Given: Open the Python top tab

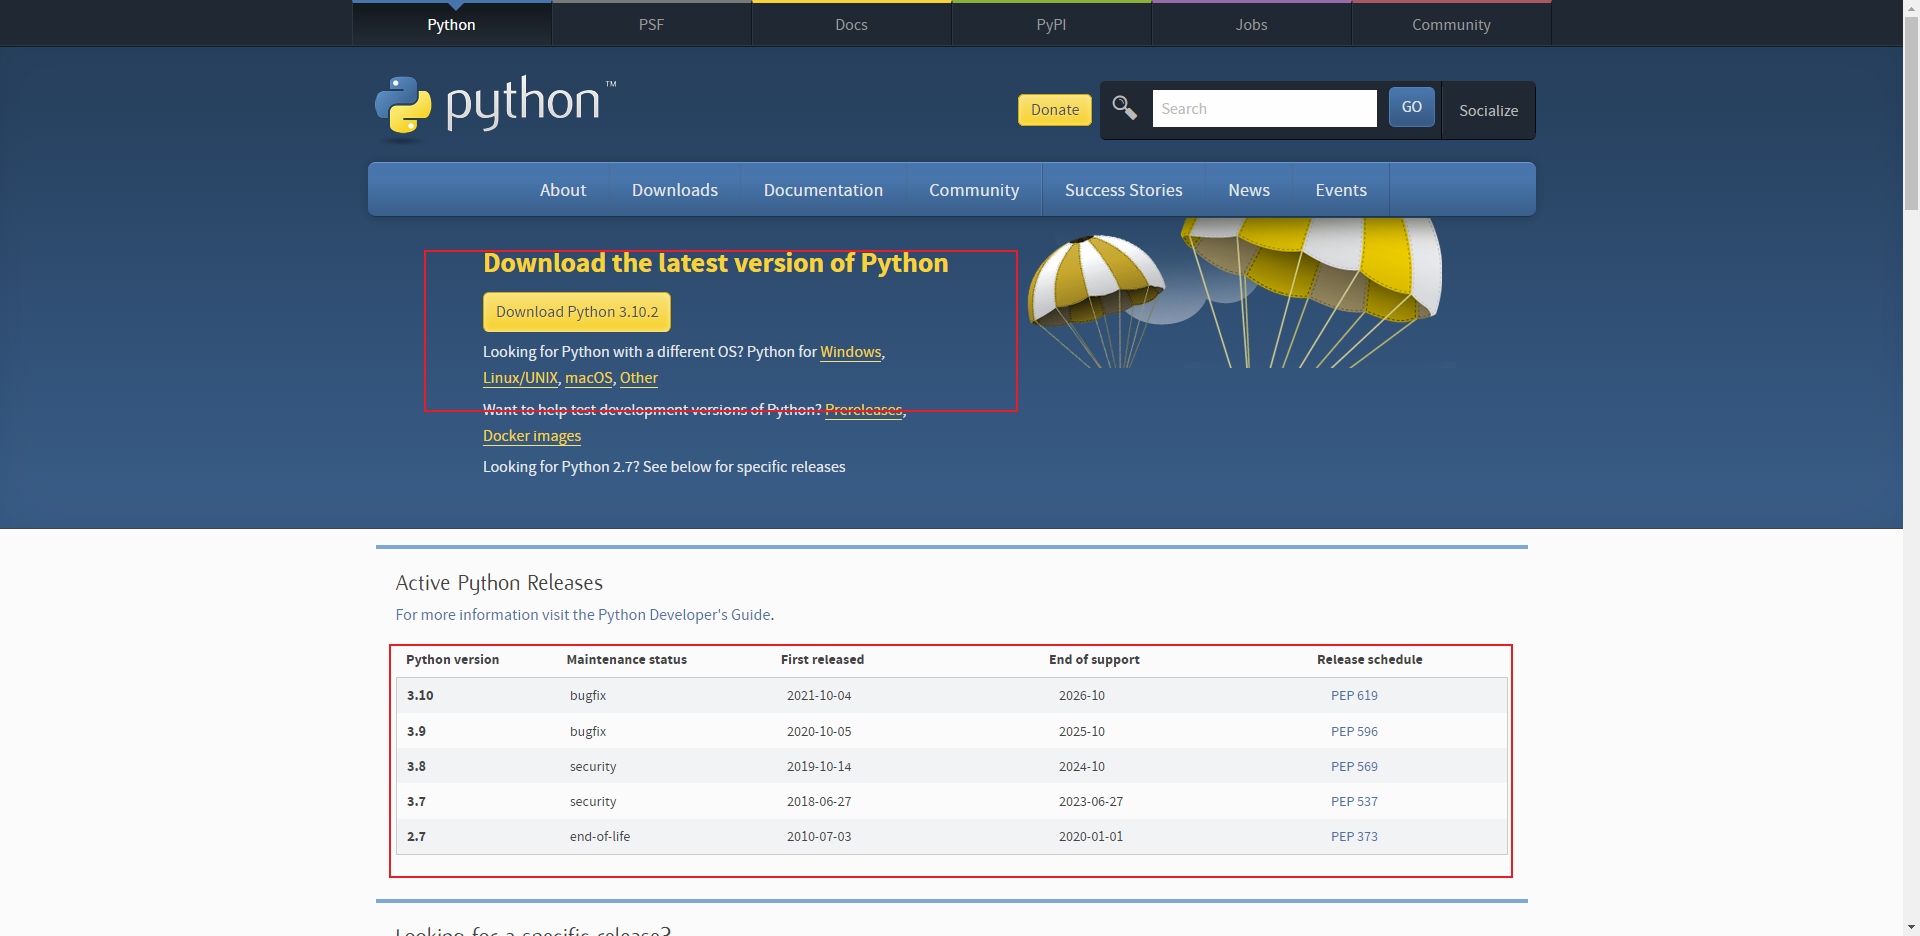Looking at the screenshot, I should pyautogui.click(x=452, y=24).
